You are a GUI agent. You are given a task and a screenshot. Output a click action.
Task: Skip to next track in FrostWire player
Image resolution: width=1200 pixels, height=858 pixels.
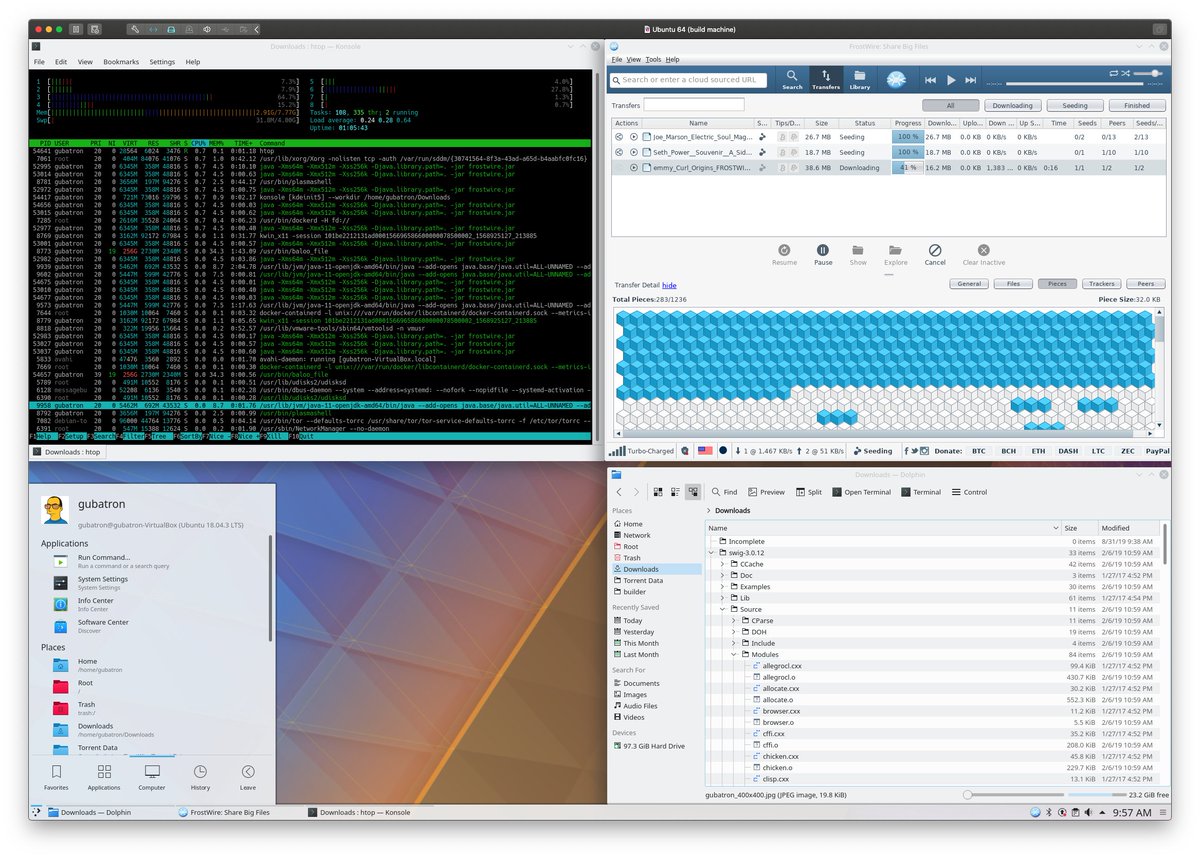coord(971,80)
